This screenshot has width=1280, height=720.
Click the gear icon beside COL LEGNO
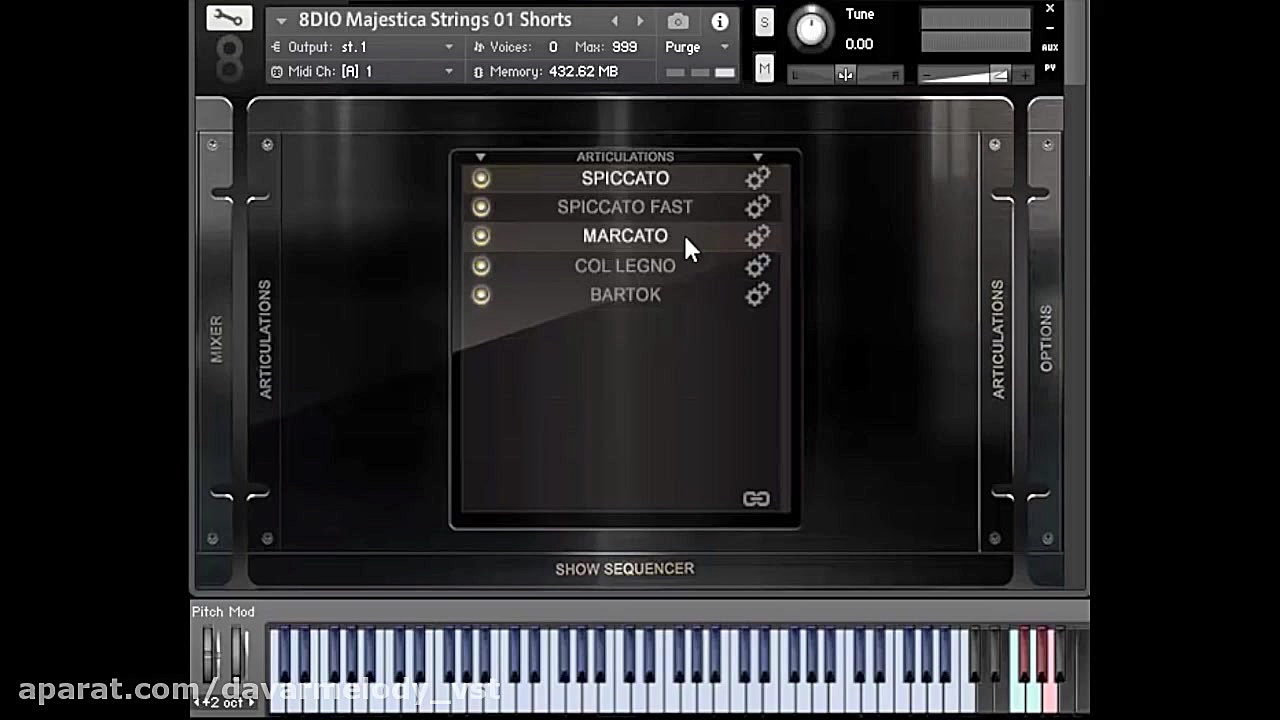pos(757,265)
